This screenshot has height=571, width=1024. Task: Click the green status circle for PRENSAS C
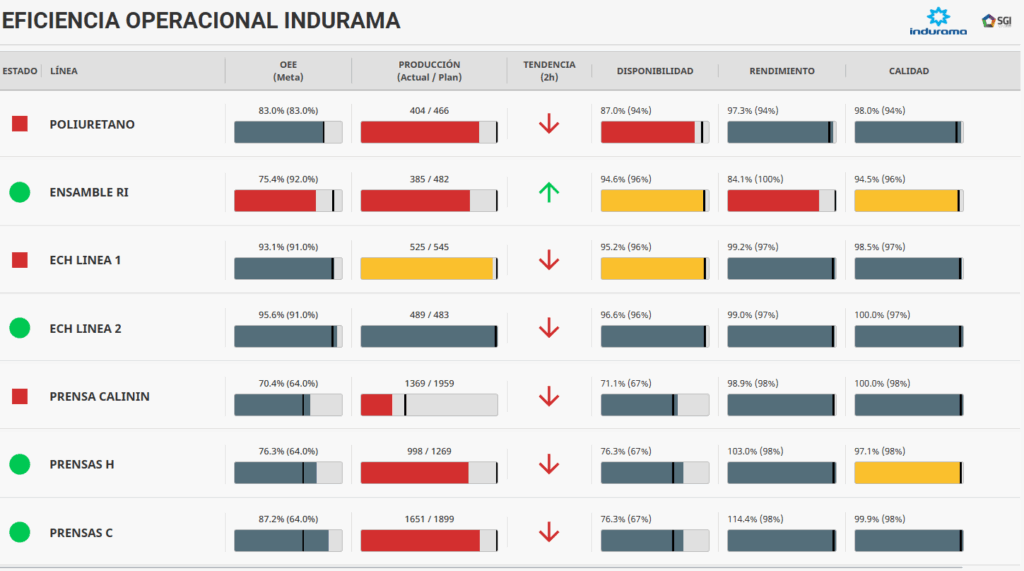coord(19,532)
